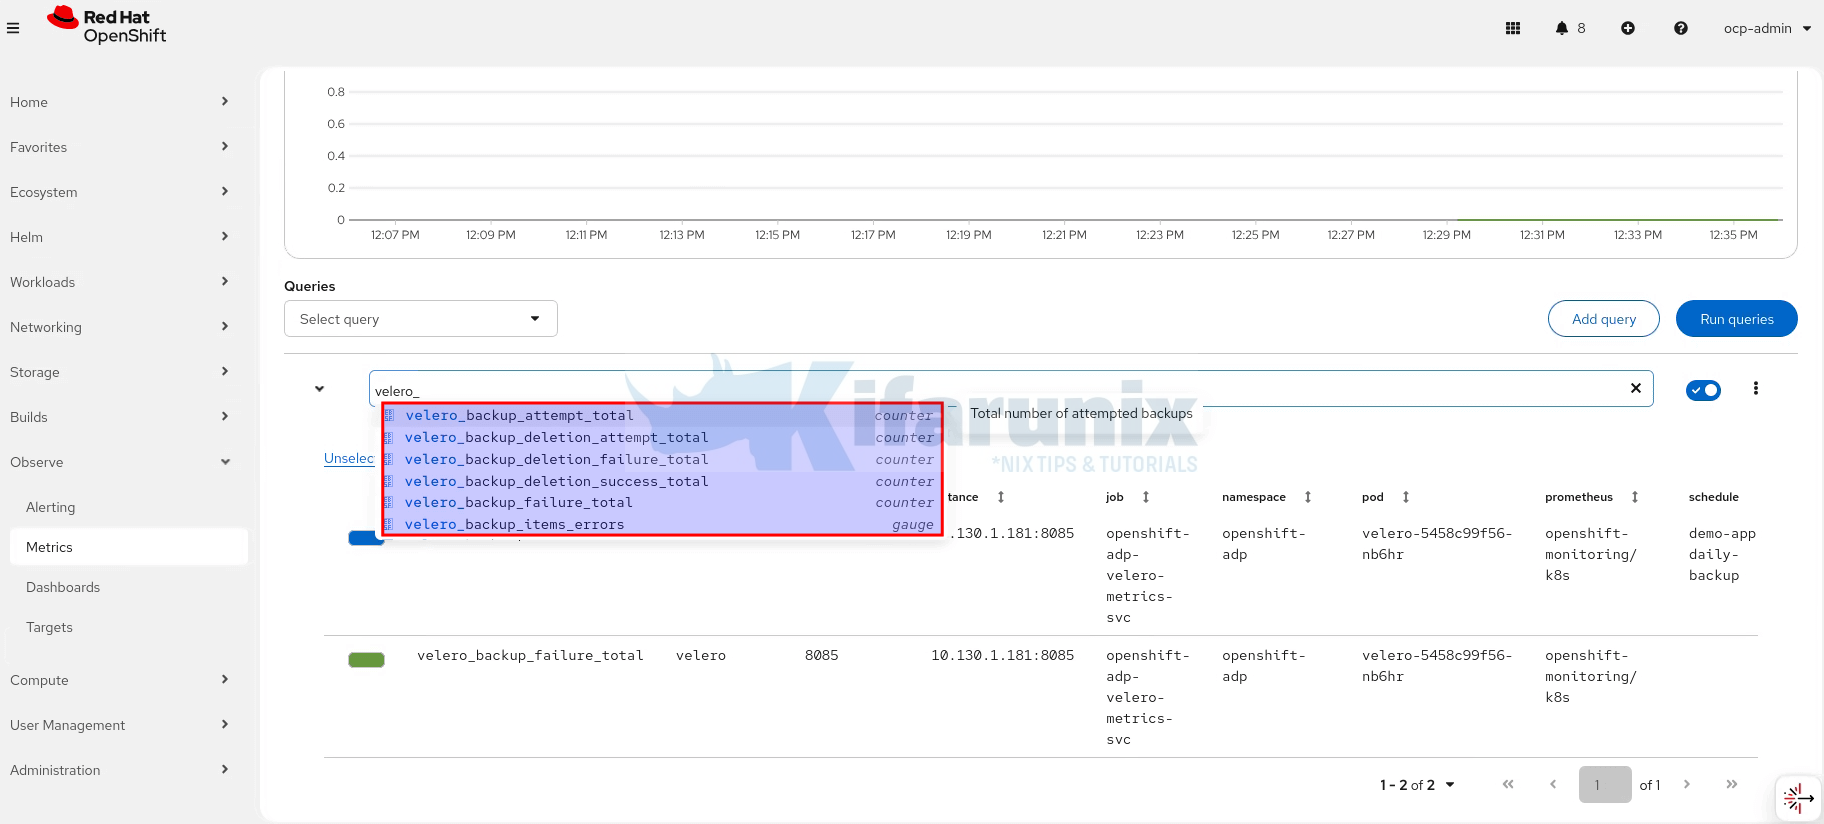This screenshot has width=1824, height=824.
Task: Expand the Ecosystem navigation section
Action: 120,192
